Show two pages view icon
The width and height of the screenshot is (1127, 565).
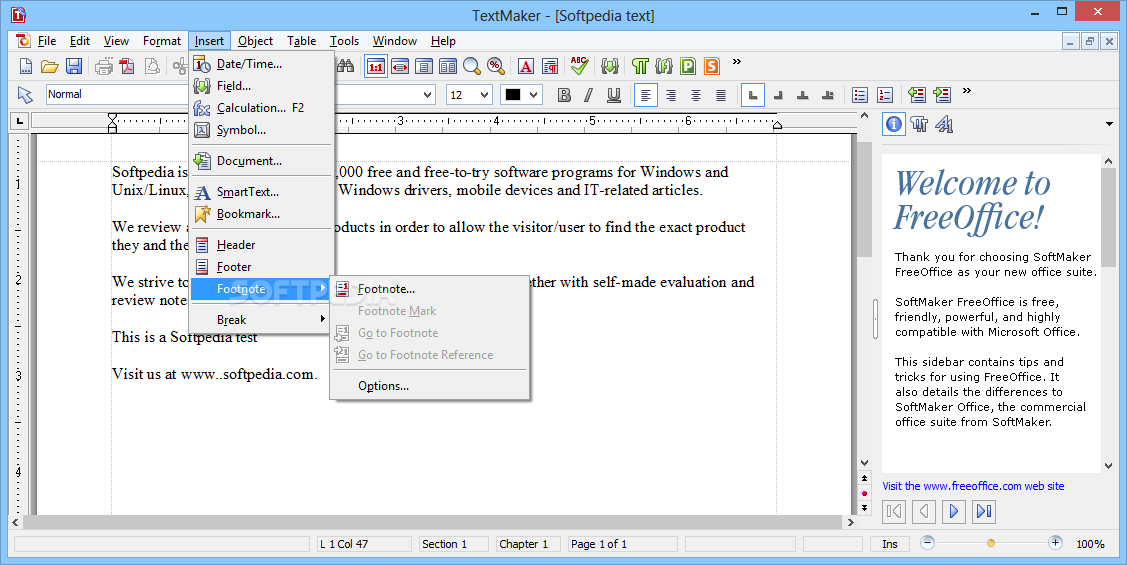click(x=448, y=67)
